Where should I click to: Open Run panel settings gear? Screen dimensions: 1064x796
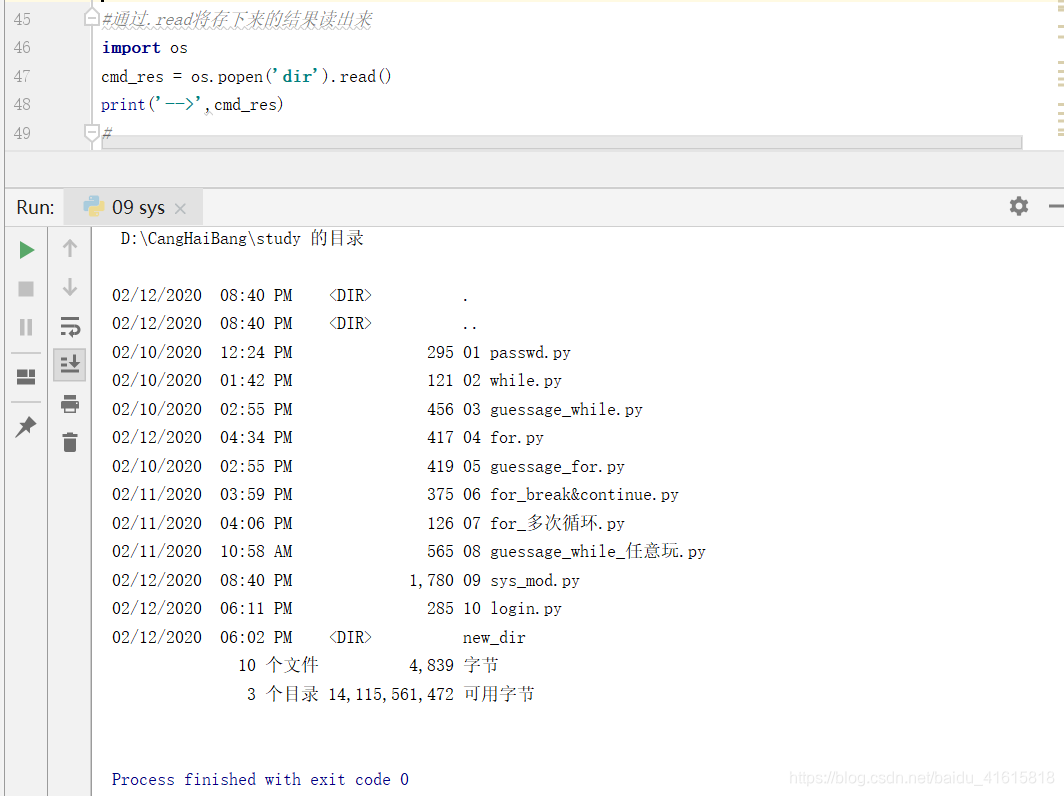coord(1019,206)
